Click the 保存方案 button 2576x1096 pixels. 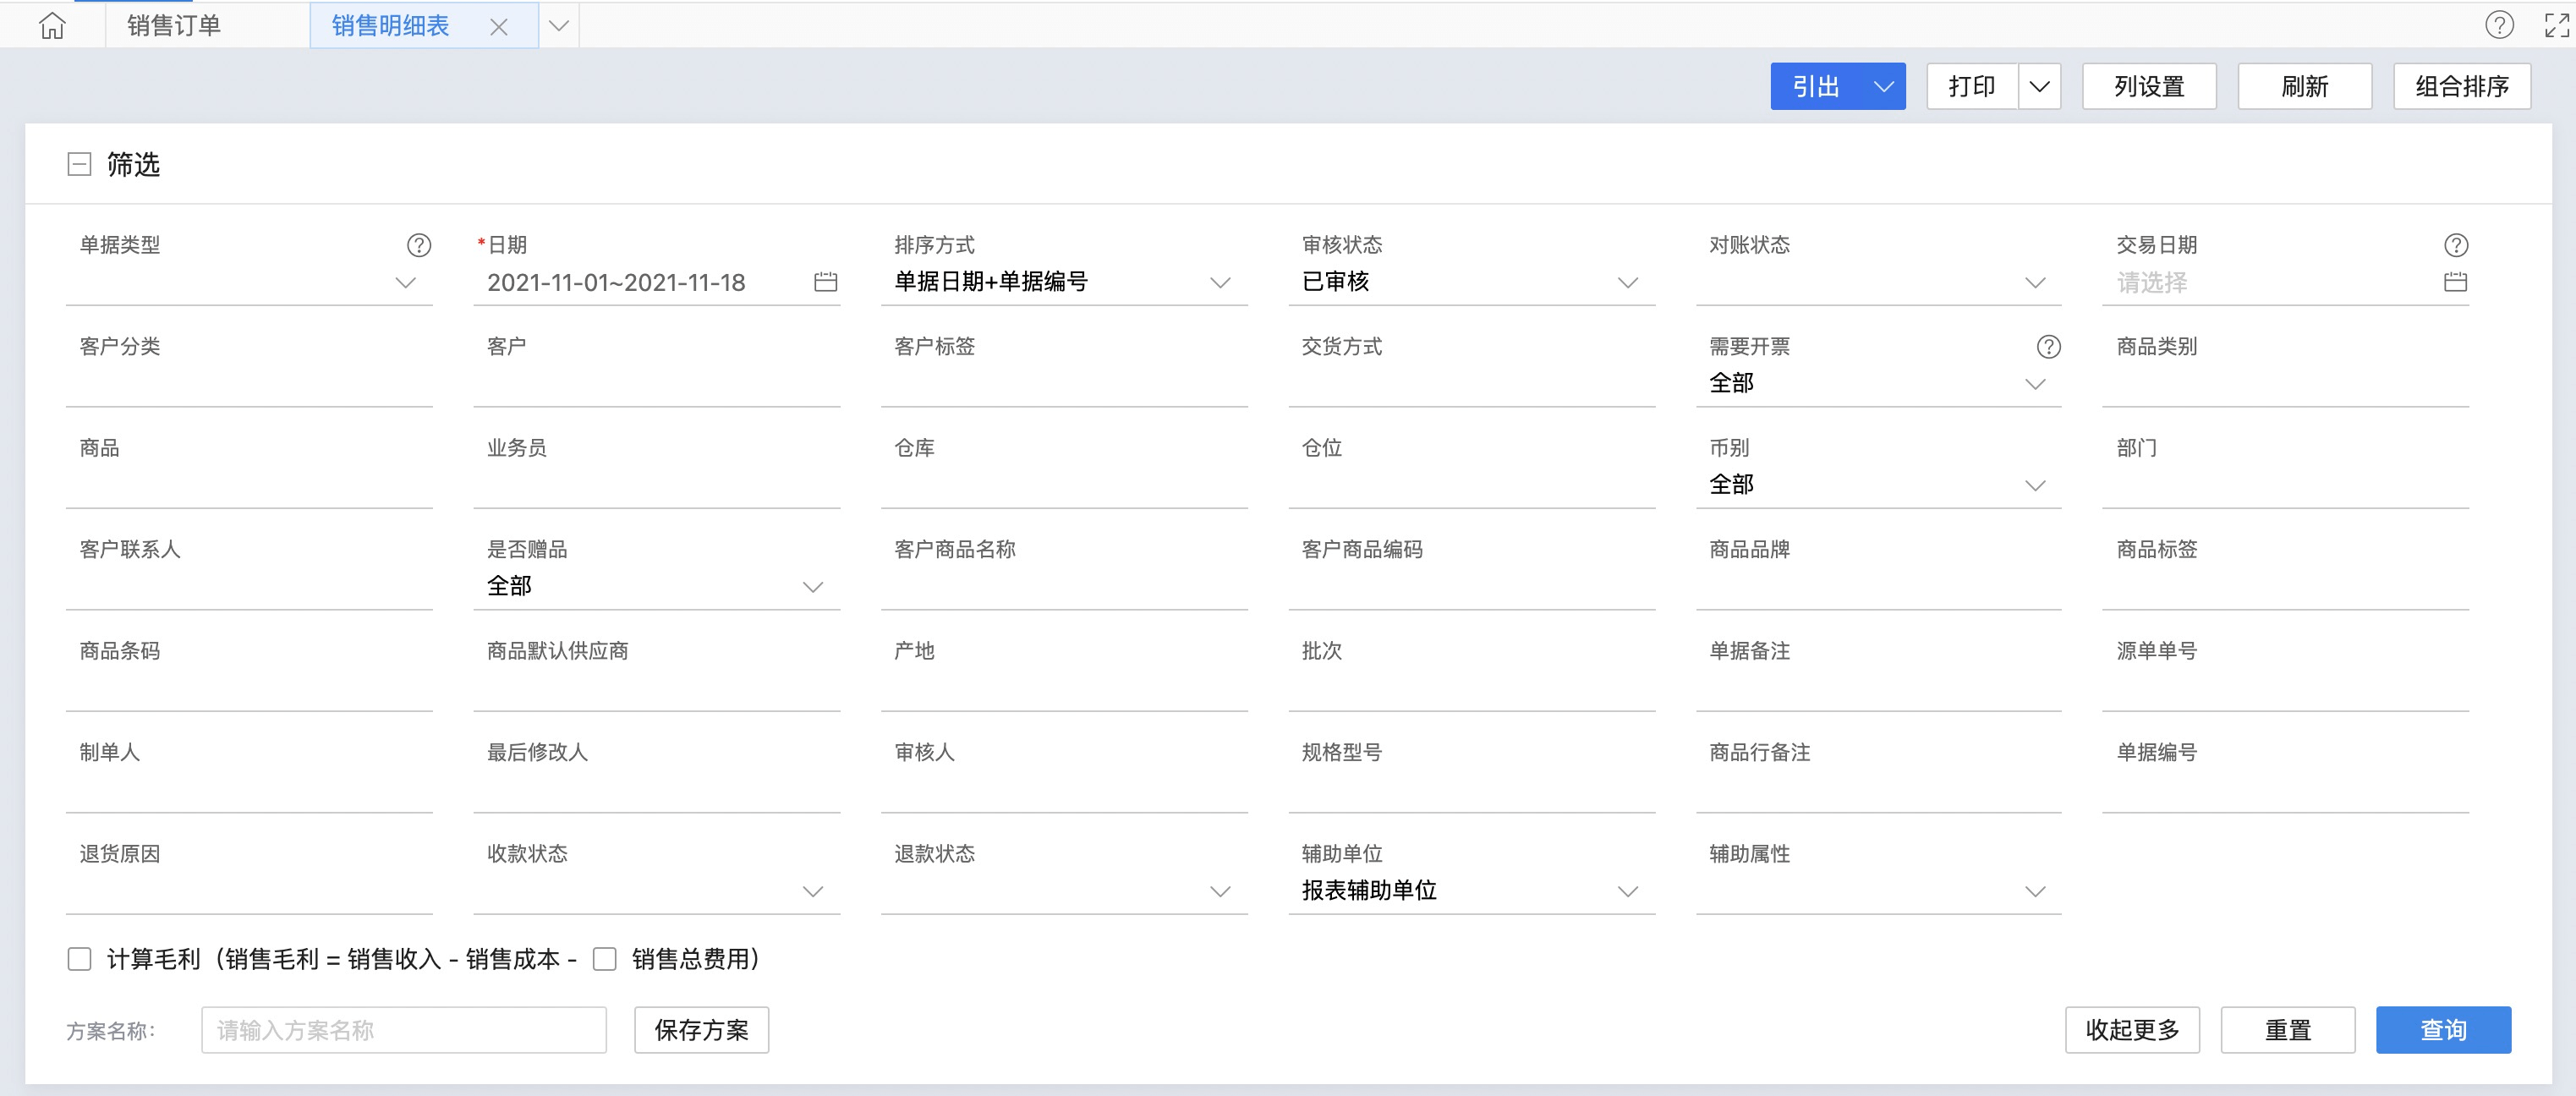(701, 1030)
